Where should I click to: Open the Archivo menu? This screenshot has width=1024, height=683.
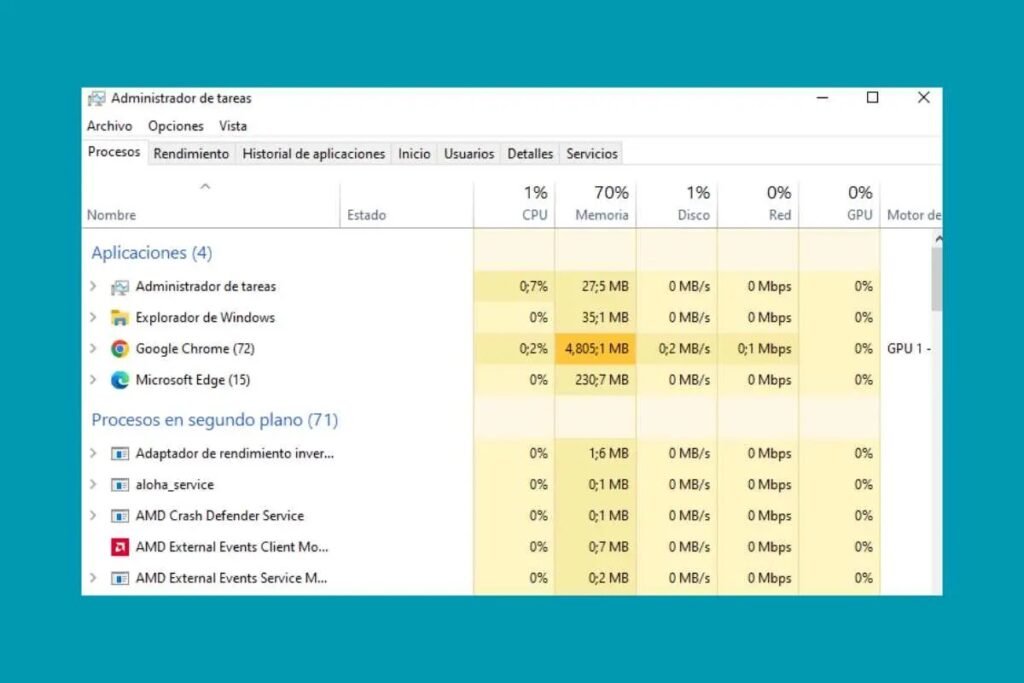point(109,126)
